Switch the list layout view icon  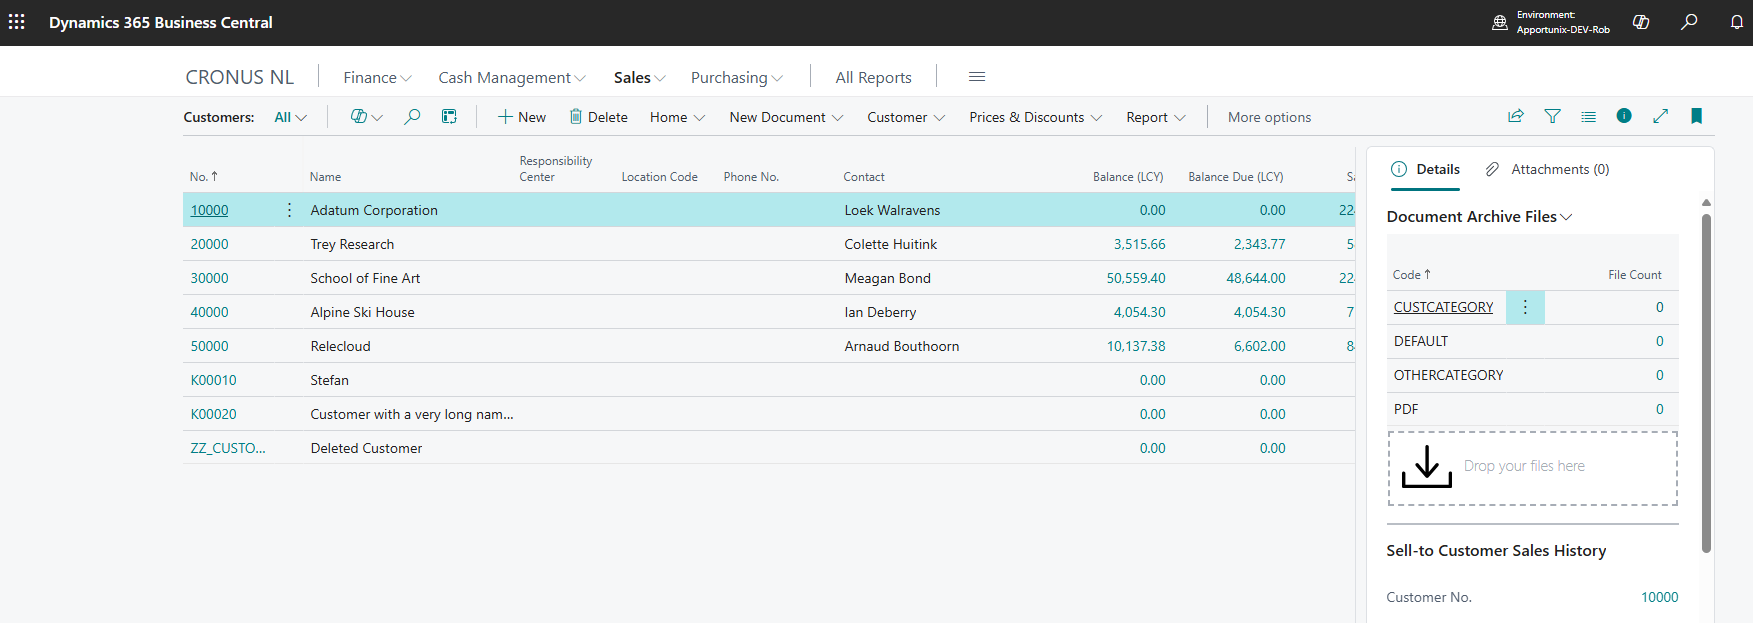click(x=1588, y=116)
